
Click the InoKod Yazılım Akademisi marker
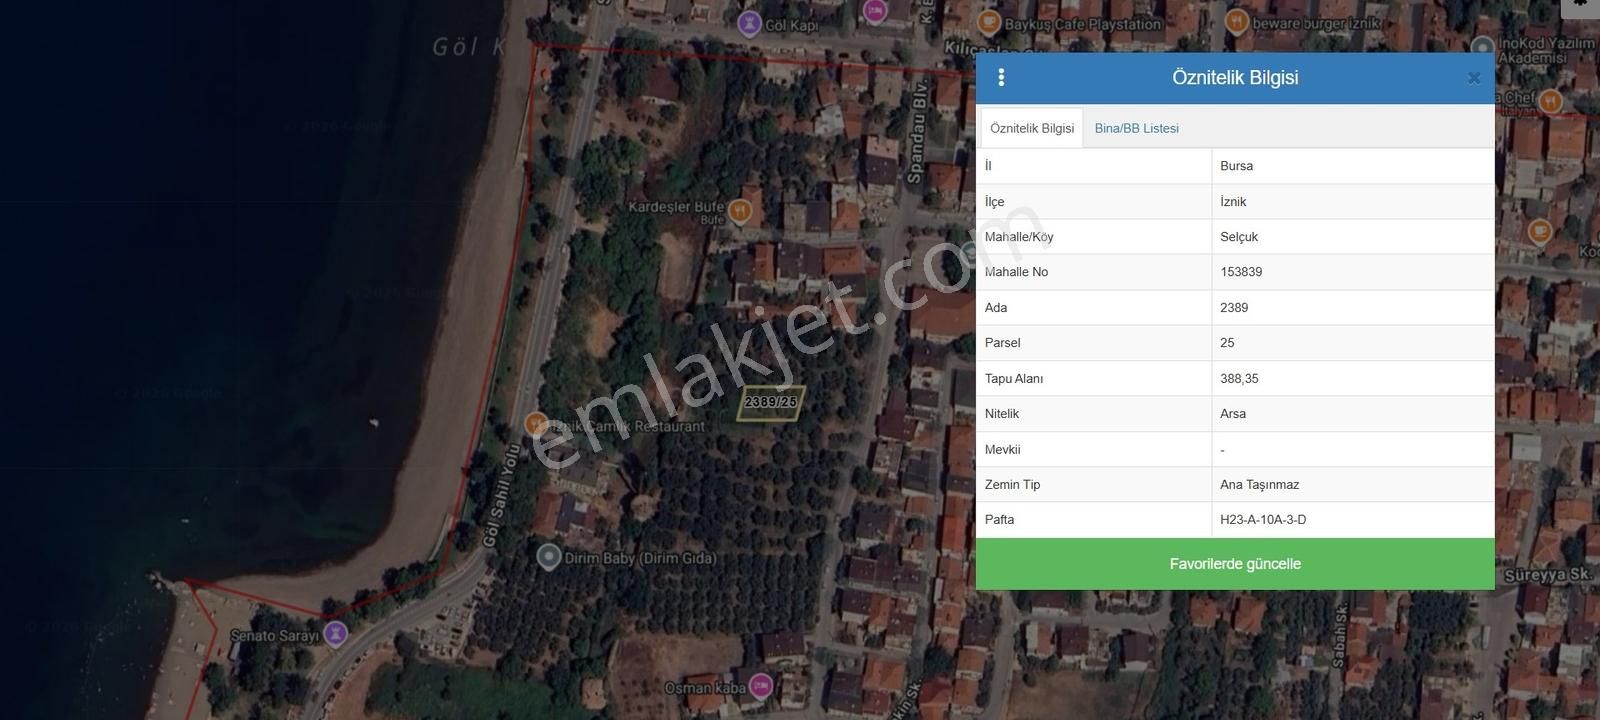point(1483,47)
